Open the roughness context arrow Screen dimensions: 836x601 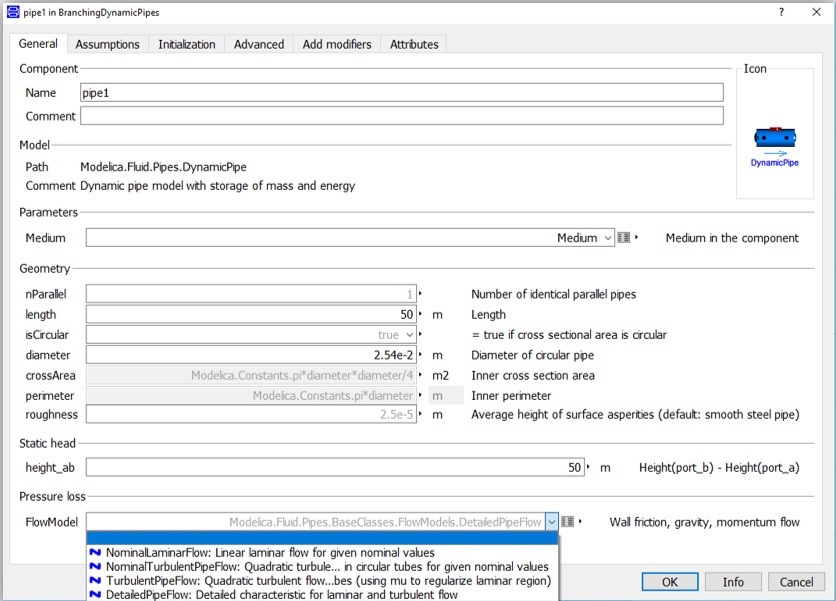[420, 414]
